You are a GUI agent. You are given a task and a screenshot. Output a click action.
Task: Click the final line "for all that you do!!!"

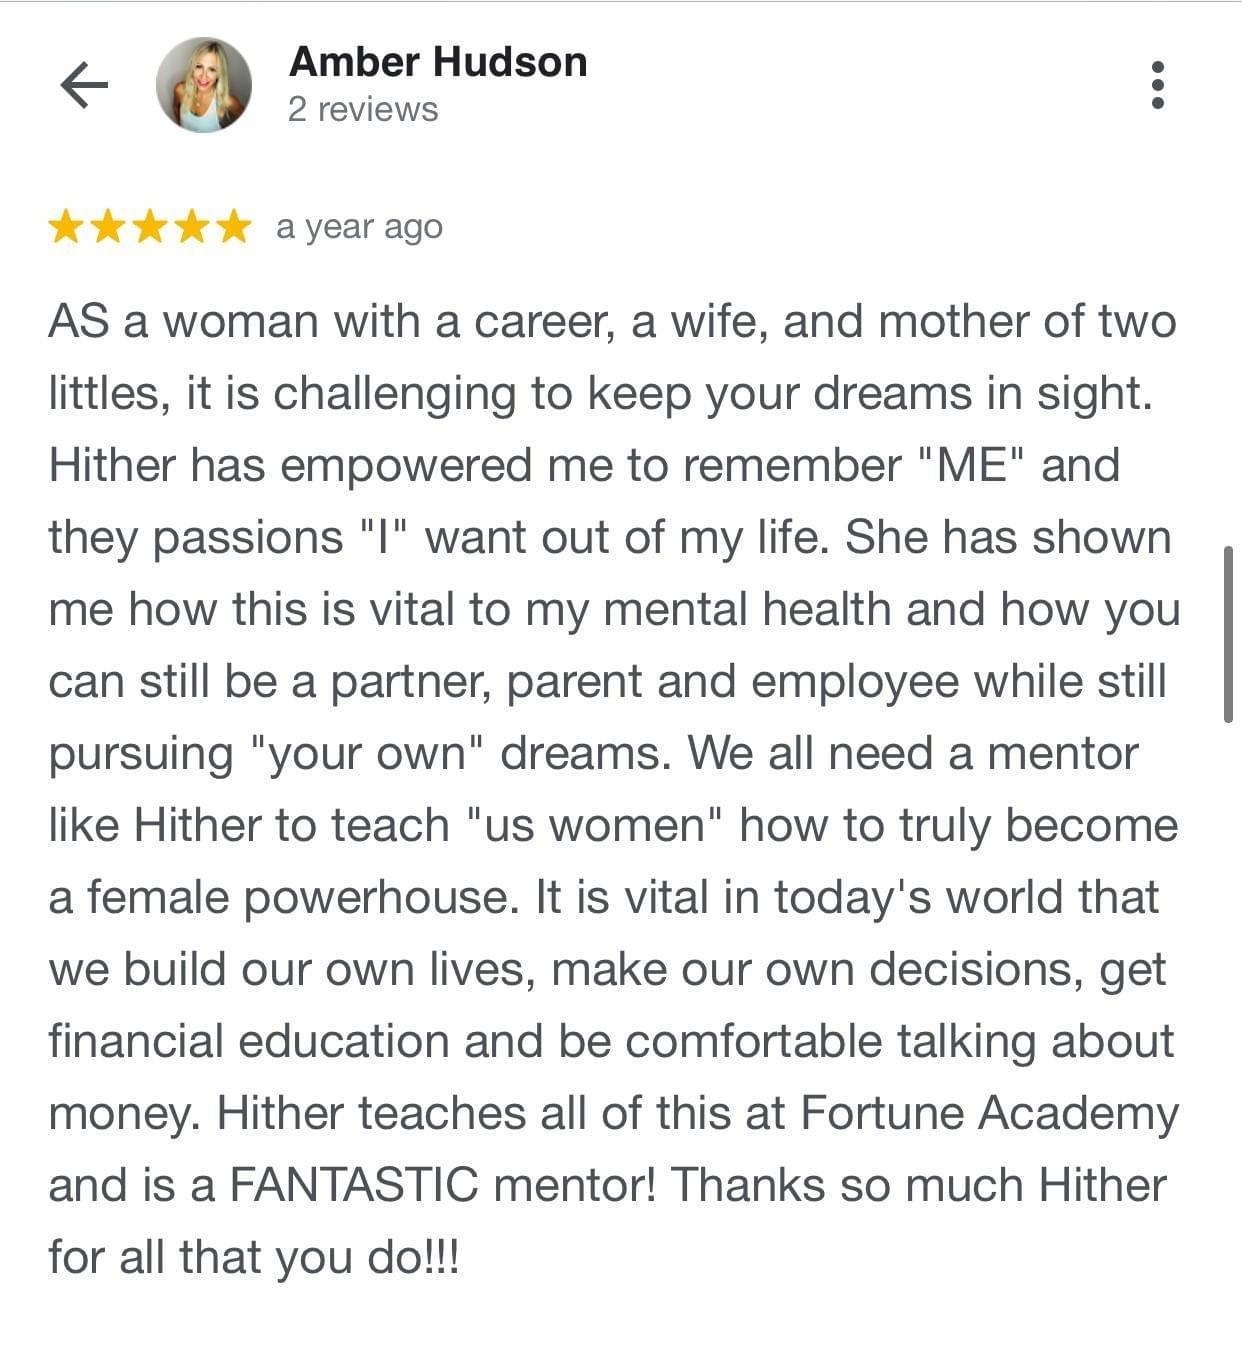pyautogui.click(x=253, y=1258)
